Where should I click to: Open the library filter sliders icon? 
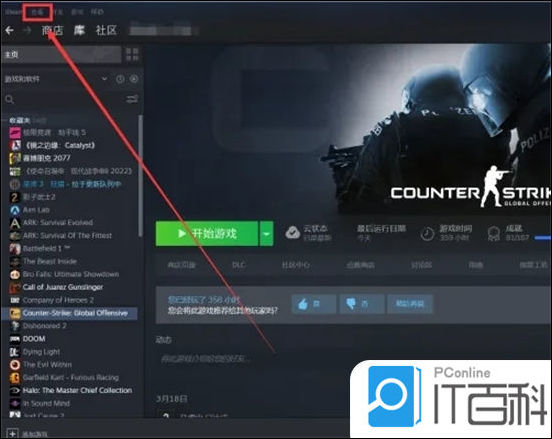tap(132, 100)
